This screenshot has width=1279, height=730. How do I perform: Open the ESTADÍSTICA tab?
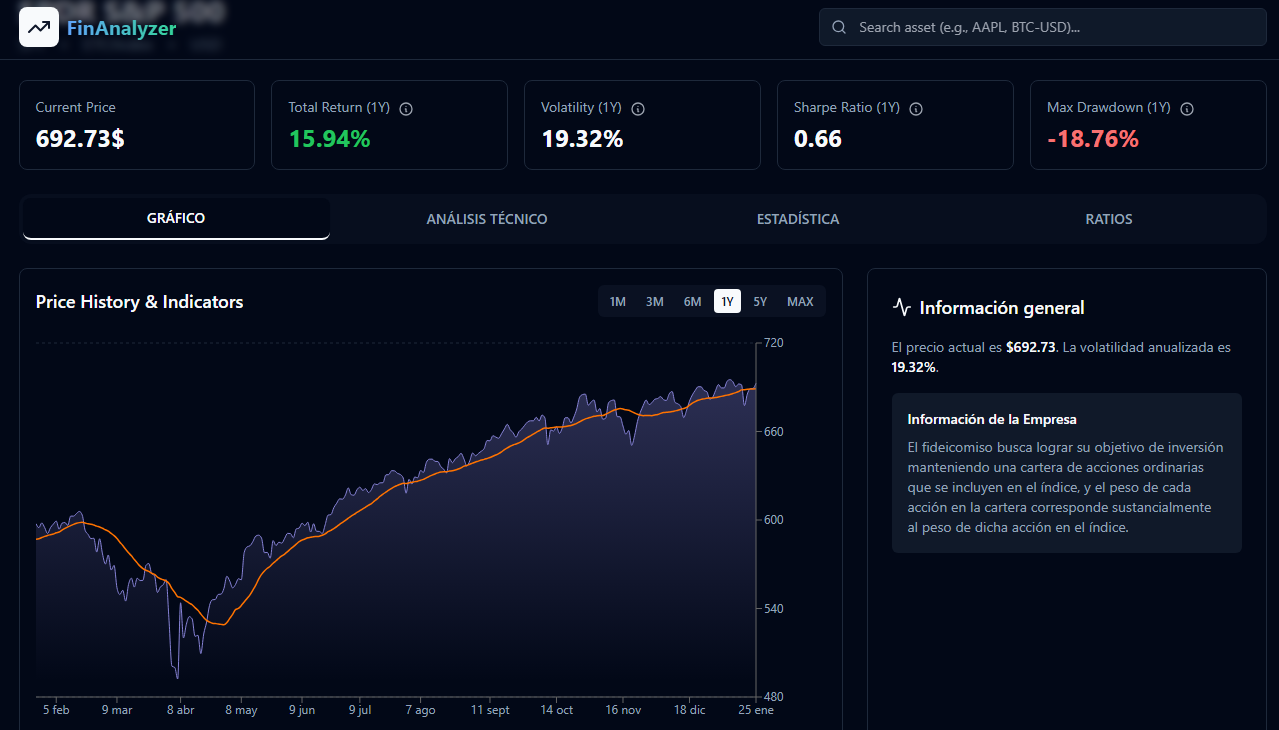tap(798, 219)
